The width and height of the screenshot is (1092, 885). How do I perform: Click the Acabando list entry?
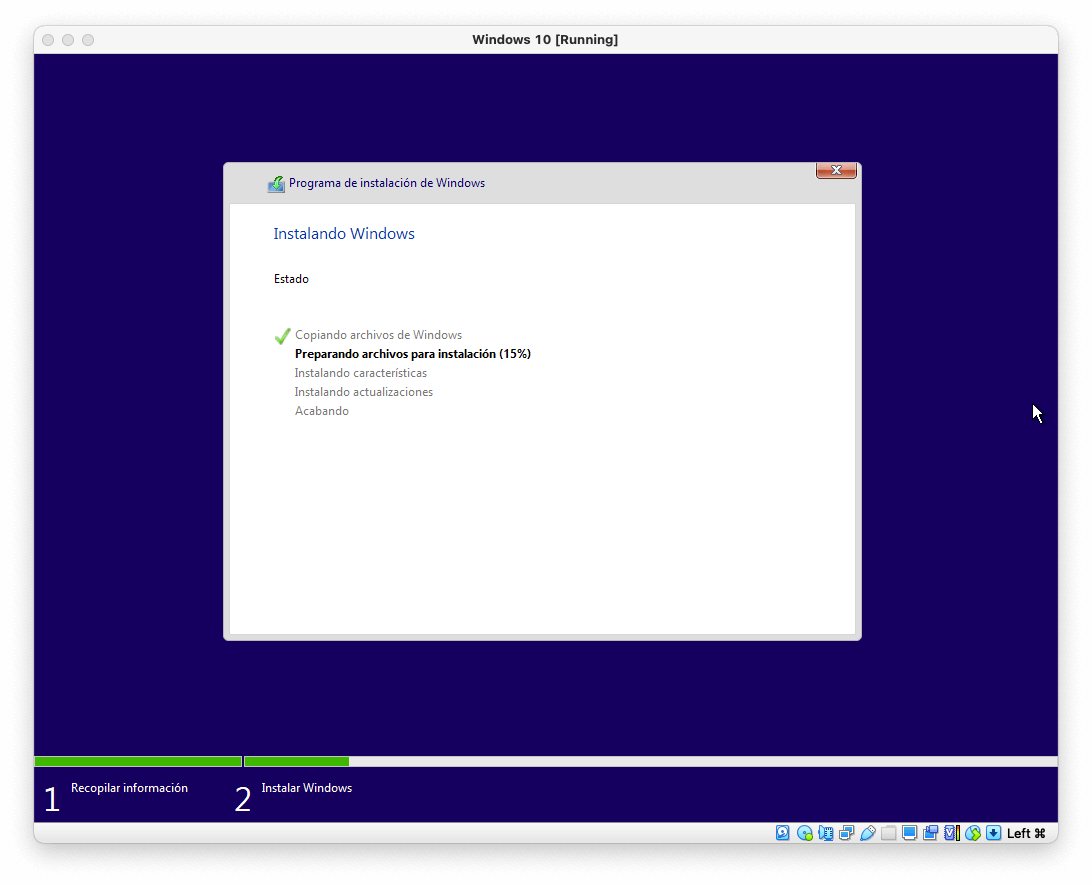tap(321, 410)
